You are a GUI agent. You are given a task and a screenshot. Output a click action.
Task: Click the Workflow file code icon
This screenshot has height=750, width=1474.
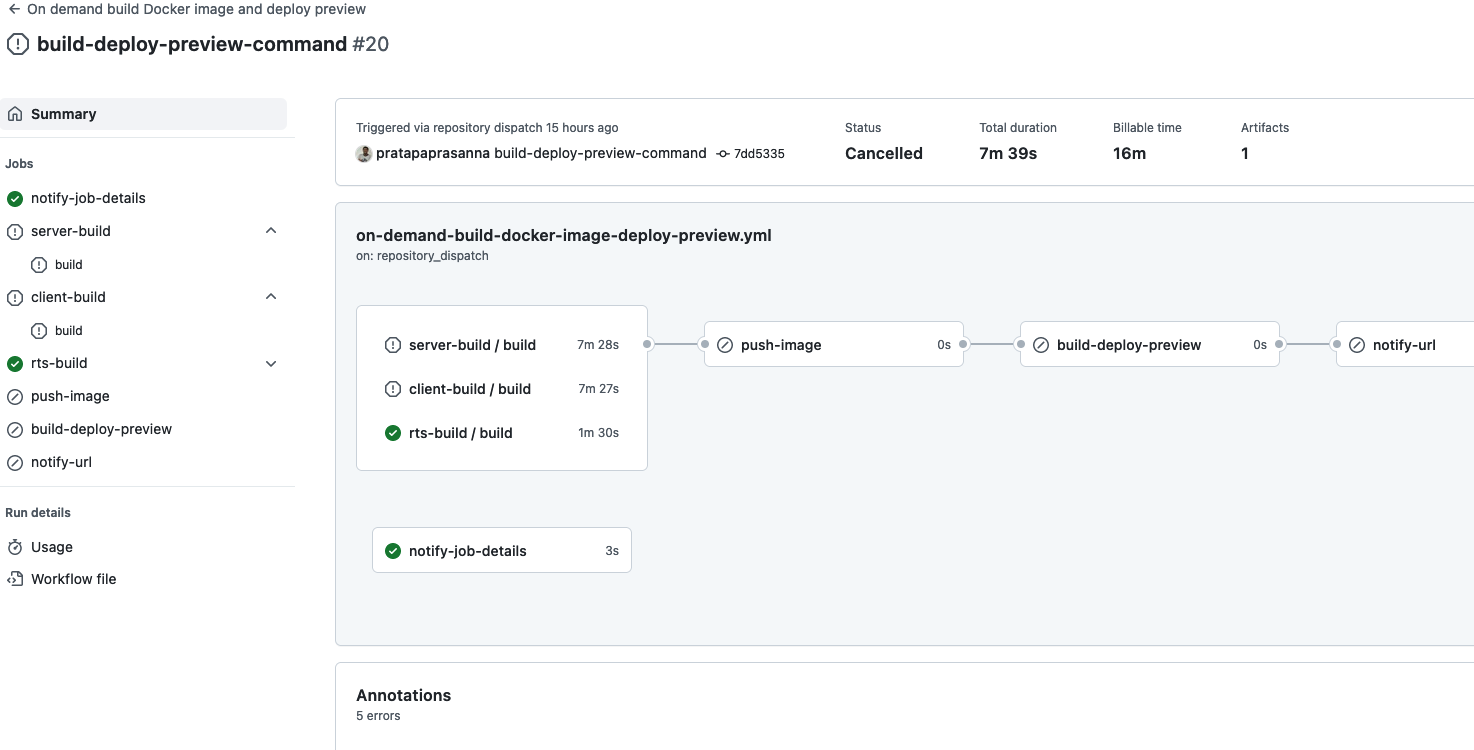point(15,579)
